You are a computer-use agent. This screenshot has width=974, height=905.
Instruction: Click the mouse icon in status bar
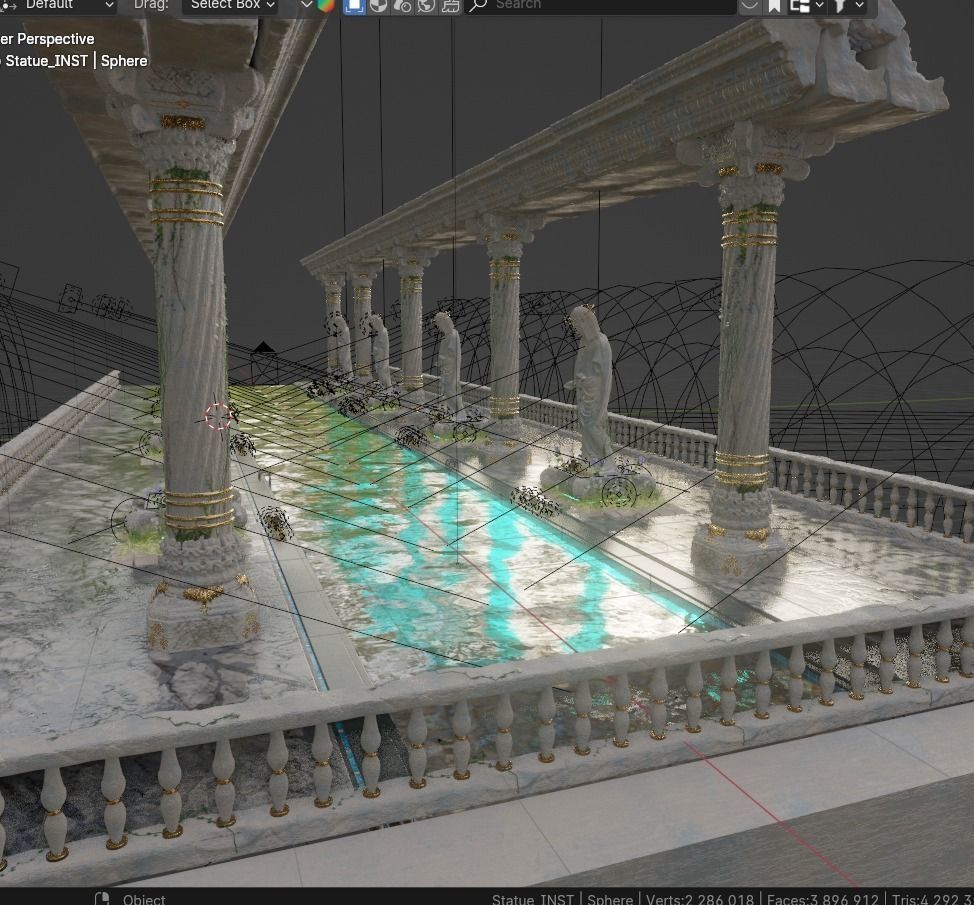coord(102,899)
